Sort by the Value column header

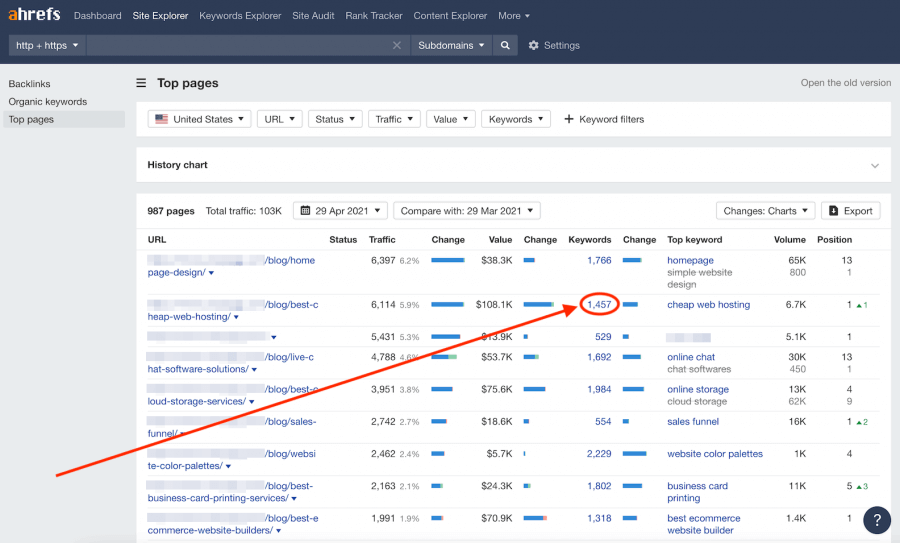[500, 240]
